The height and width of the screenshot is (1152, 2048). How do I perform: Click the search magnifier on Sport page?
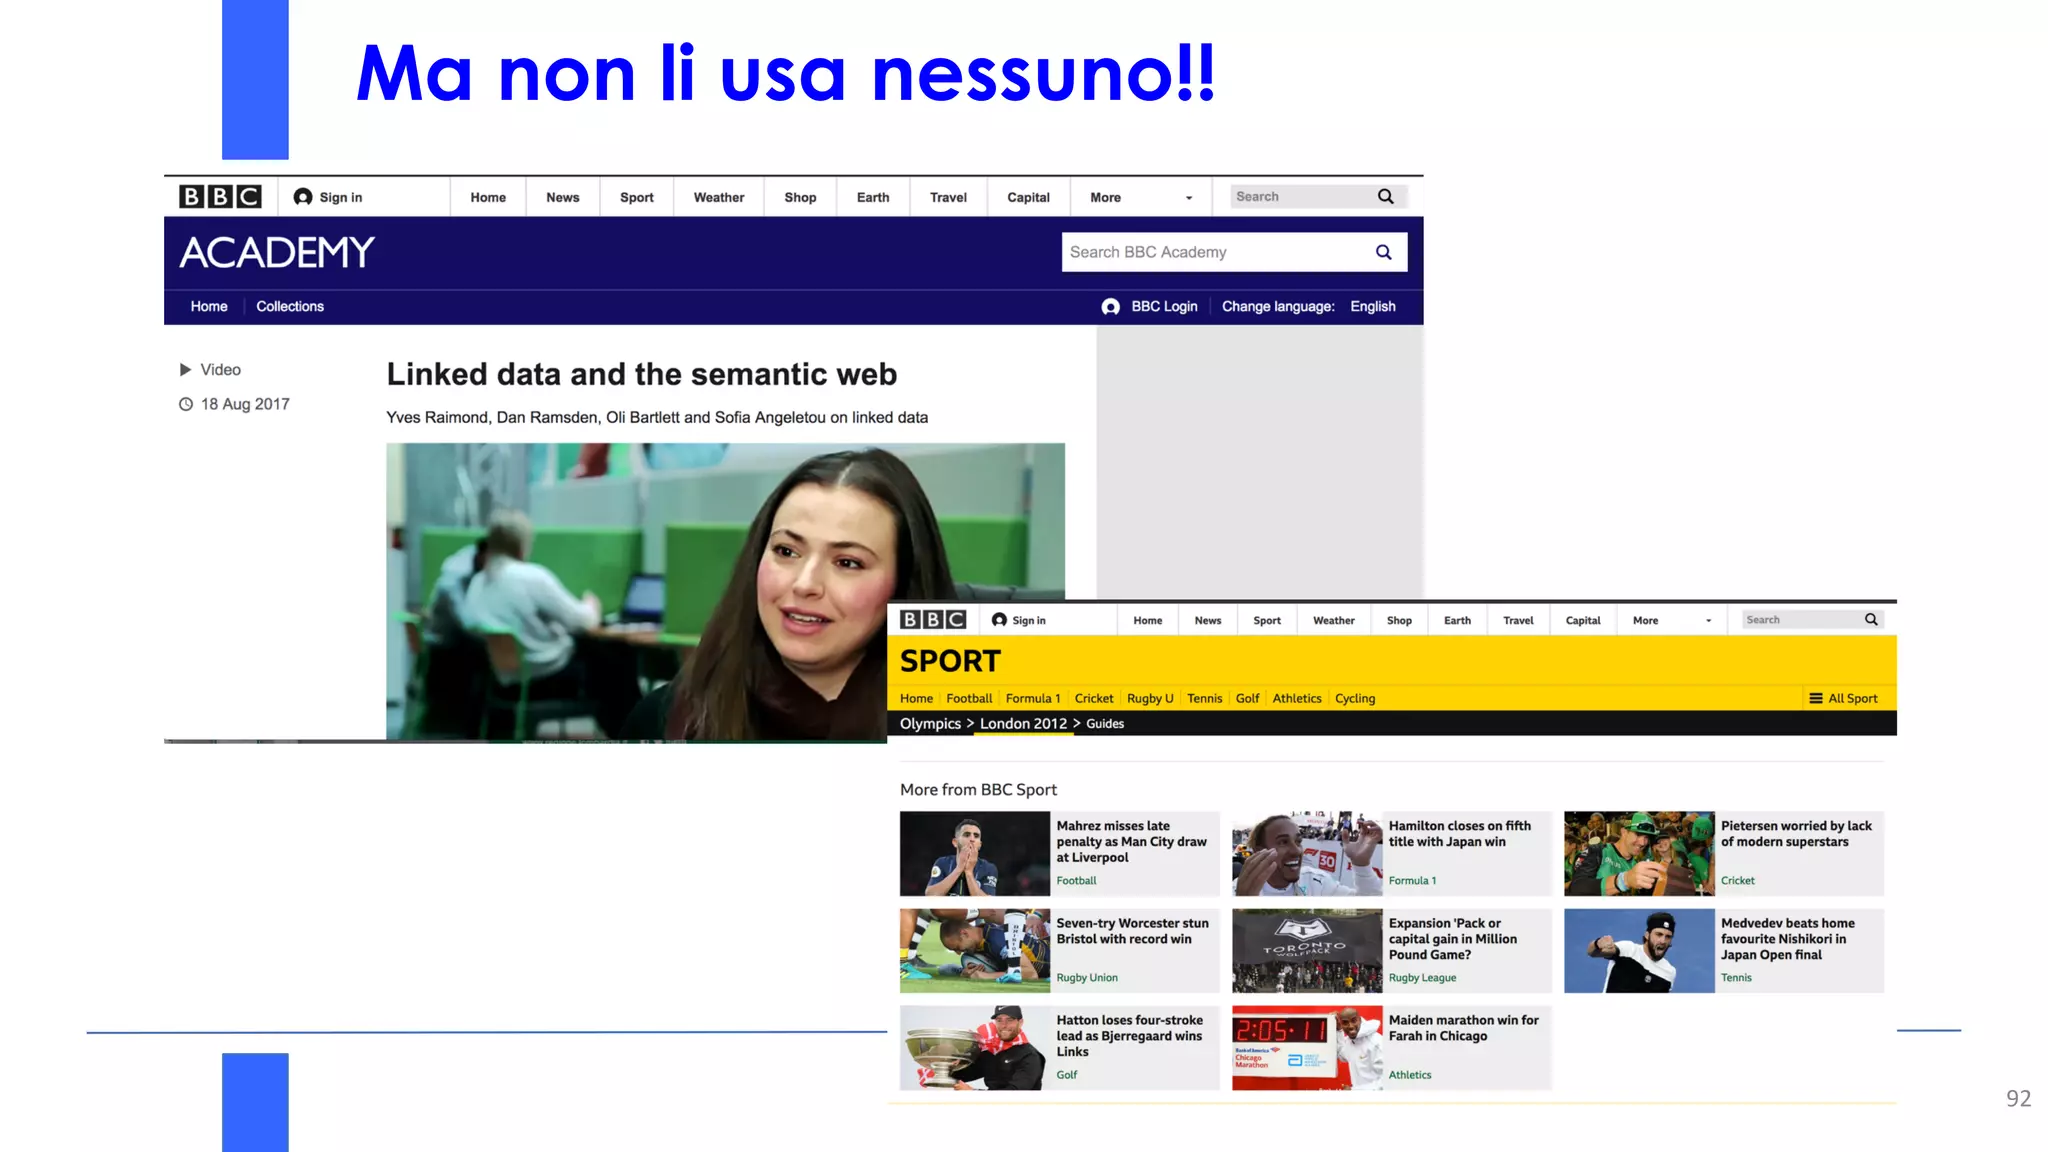pos(1871,620)
